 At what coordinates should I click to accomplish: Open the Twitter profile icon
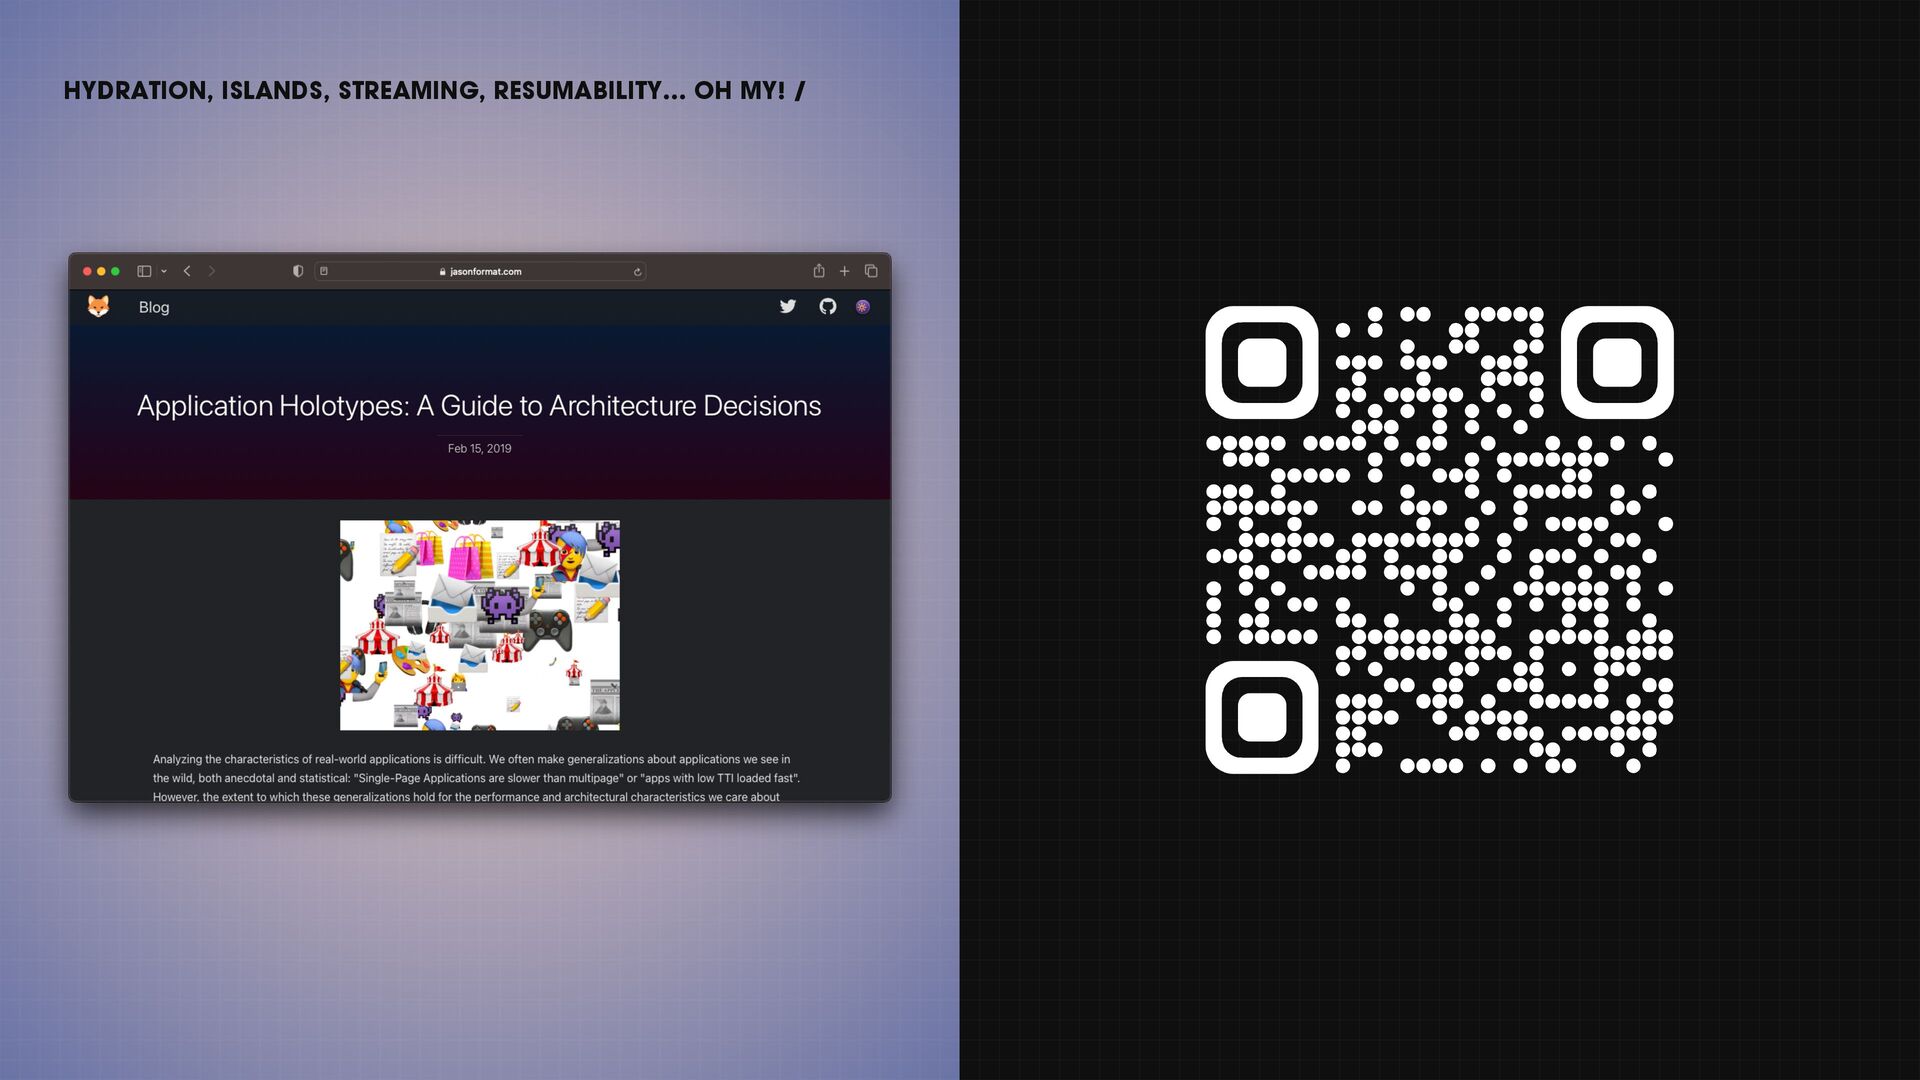(x=788, y=306)
